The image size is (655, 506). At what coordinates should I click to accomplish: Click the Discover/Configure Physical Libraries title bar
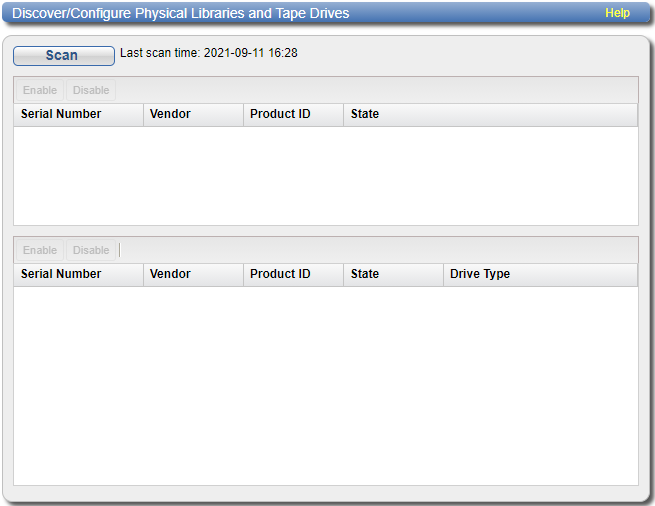click(x=181, y=13)
